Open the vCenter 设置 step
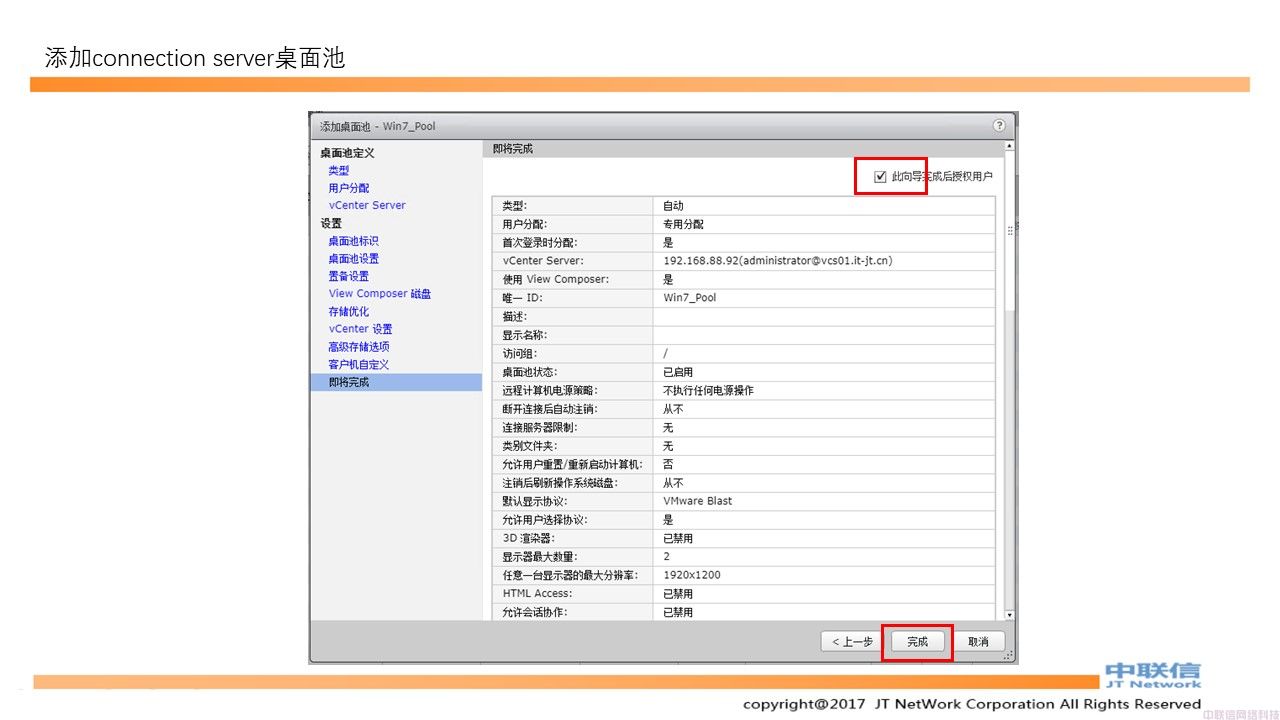Viewport: 1280px width, 720px height. [360, 329]
